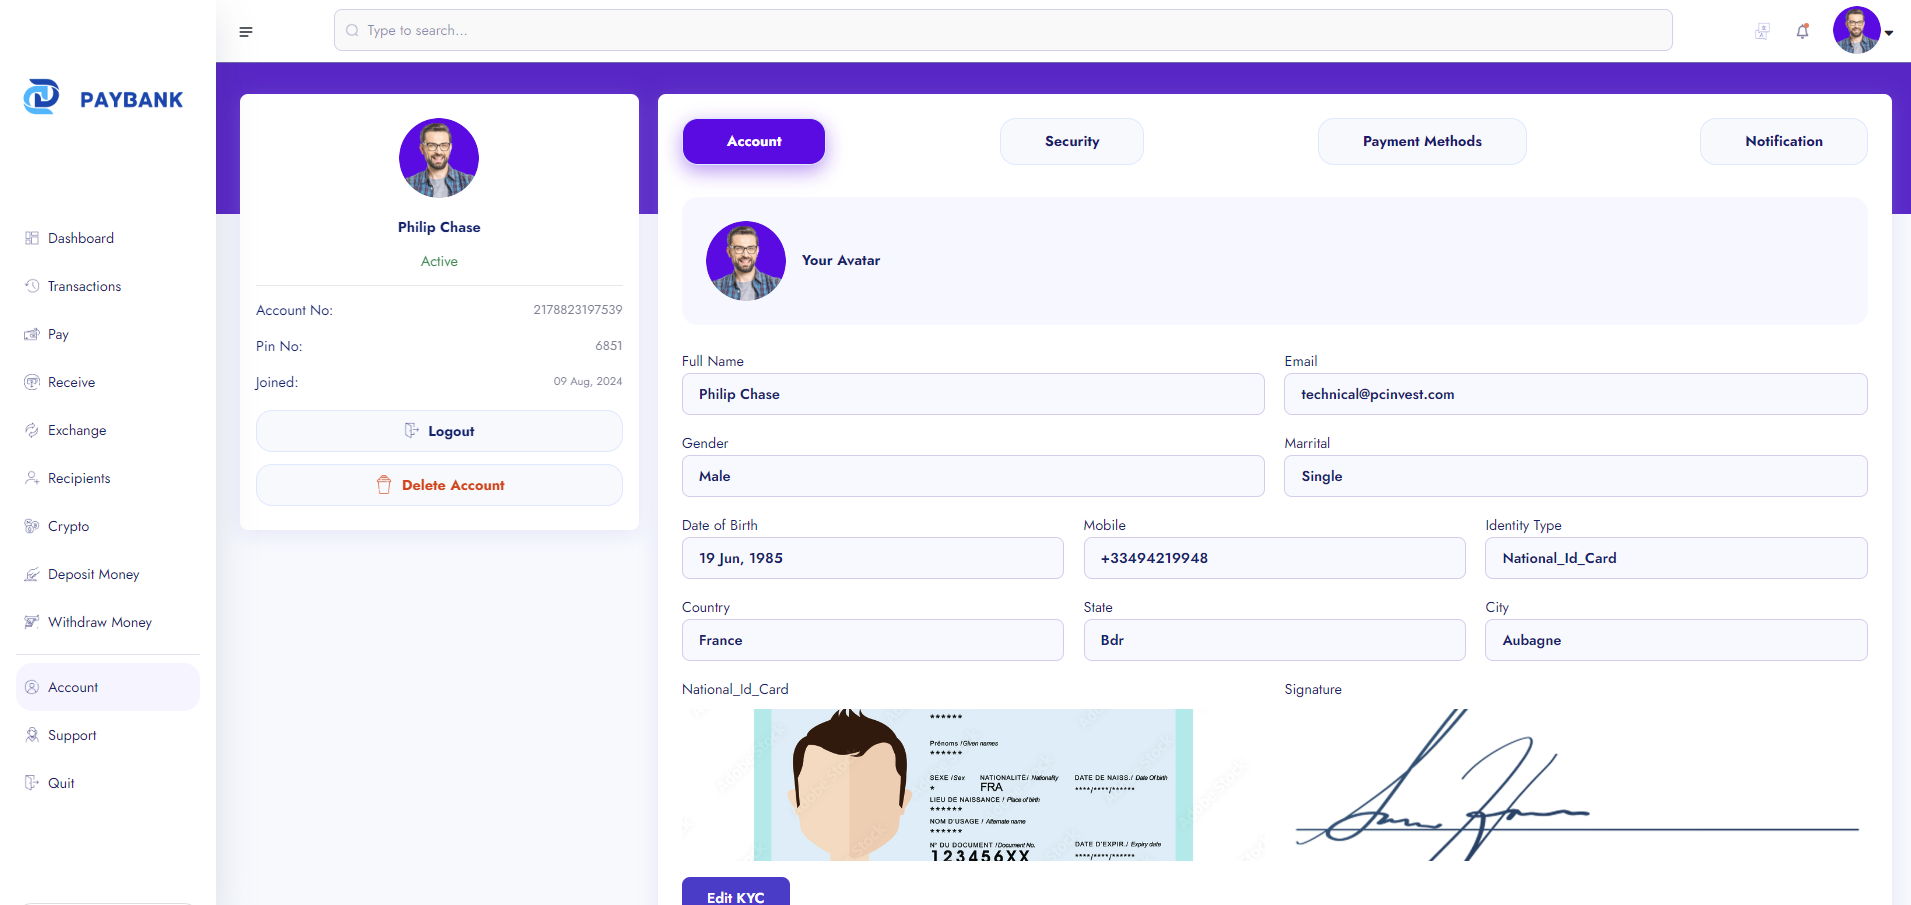
Task: Select Crypto in the sidebar
Action: point(68,526)
